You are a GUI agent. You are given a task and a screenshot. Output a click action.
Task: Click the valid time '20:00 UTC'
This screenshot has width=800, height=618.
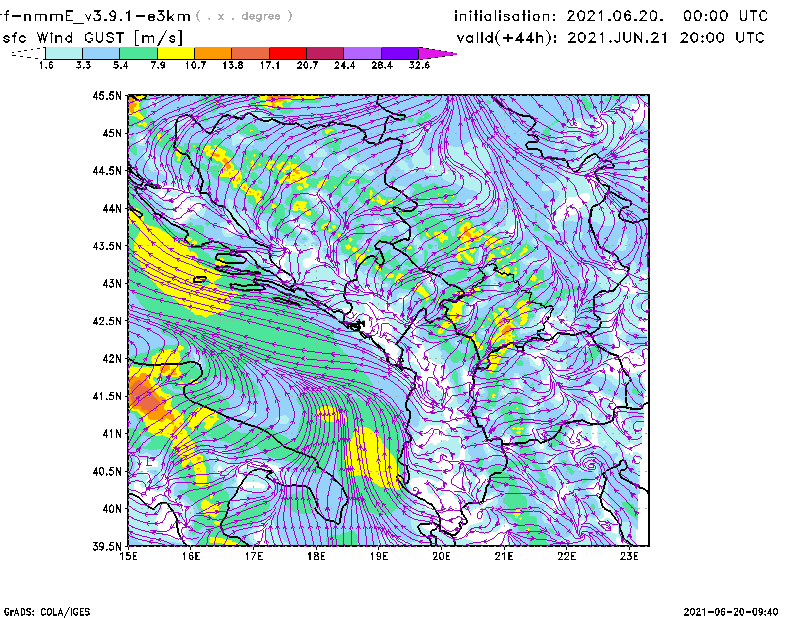pyautogui.click(x=722, y=38)
